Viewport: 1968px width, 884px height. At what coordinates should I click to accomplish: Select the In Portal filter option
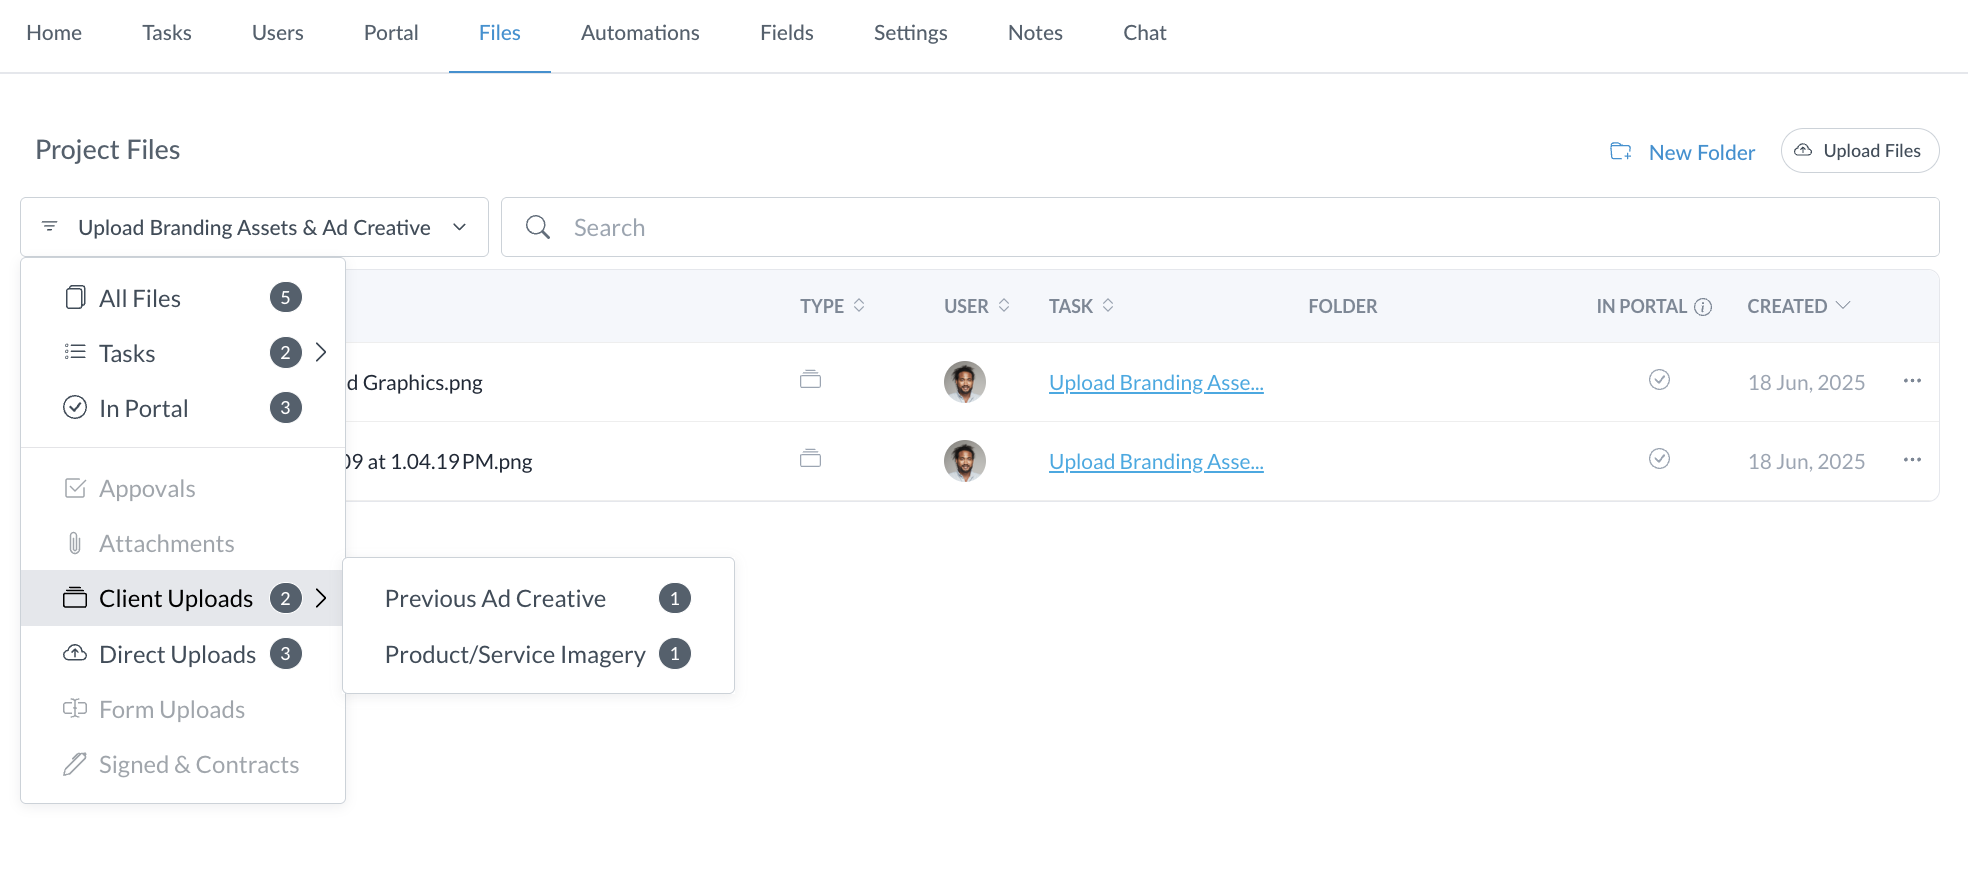tap(143, 408)
